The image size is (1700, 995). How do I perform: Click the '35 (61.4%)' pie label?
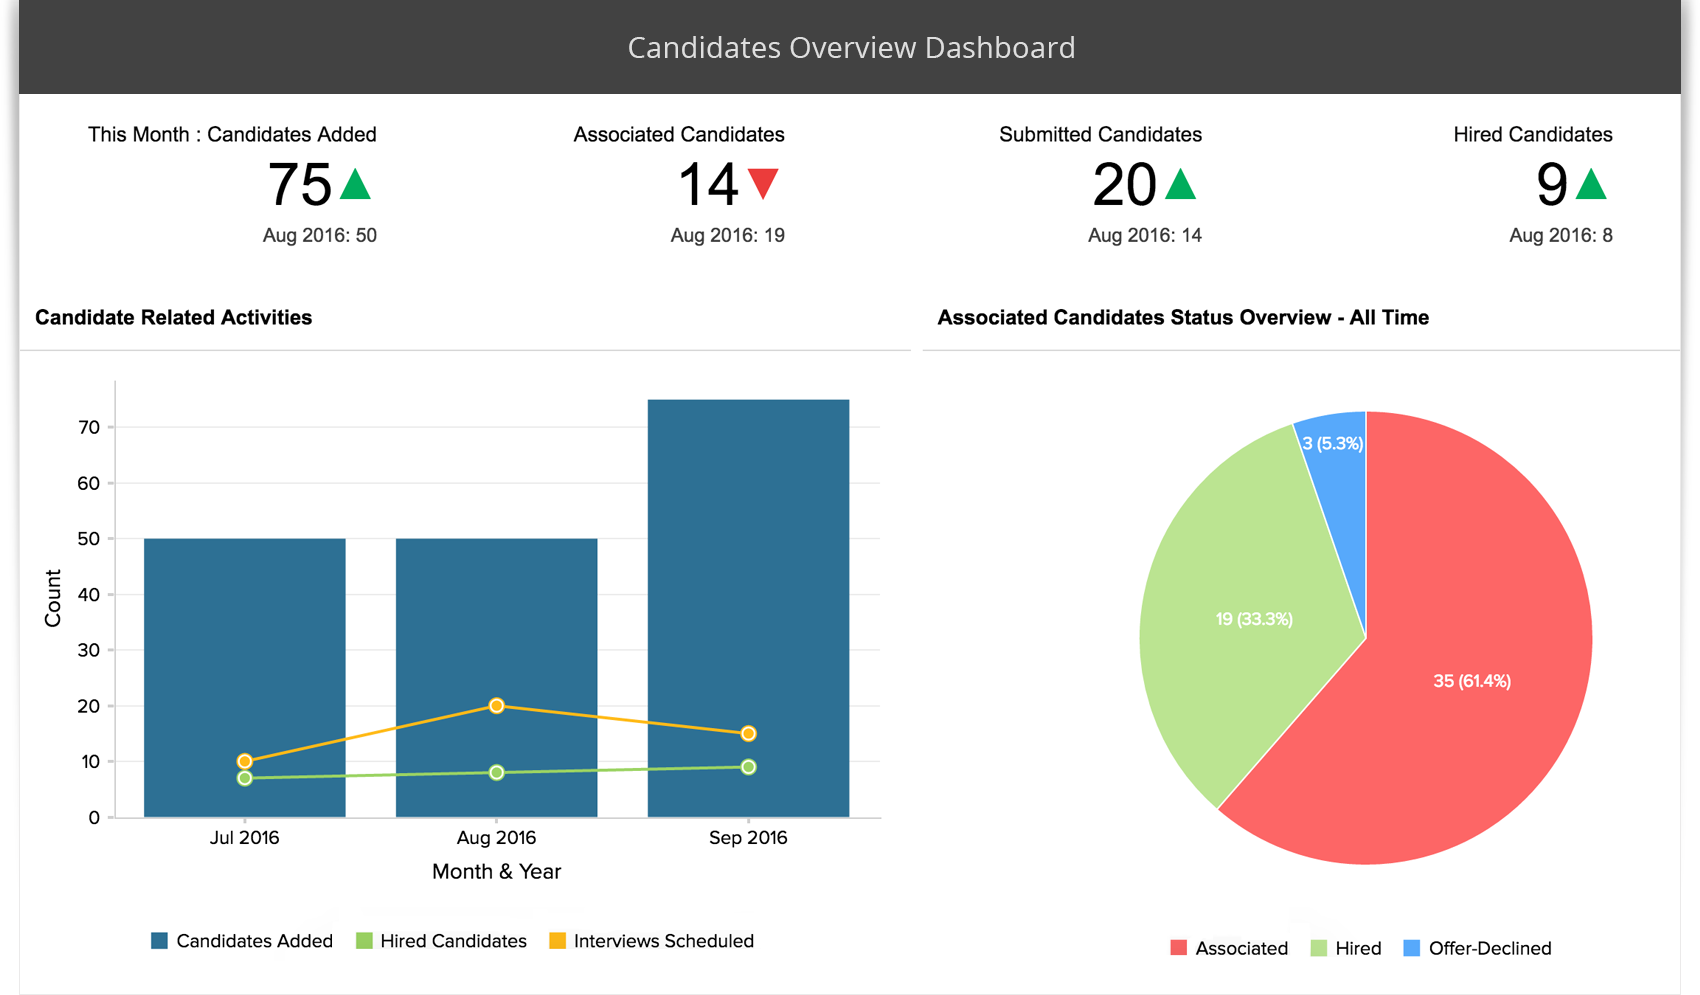pyautogui.click(x=1472, y=681)
